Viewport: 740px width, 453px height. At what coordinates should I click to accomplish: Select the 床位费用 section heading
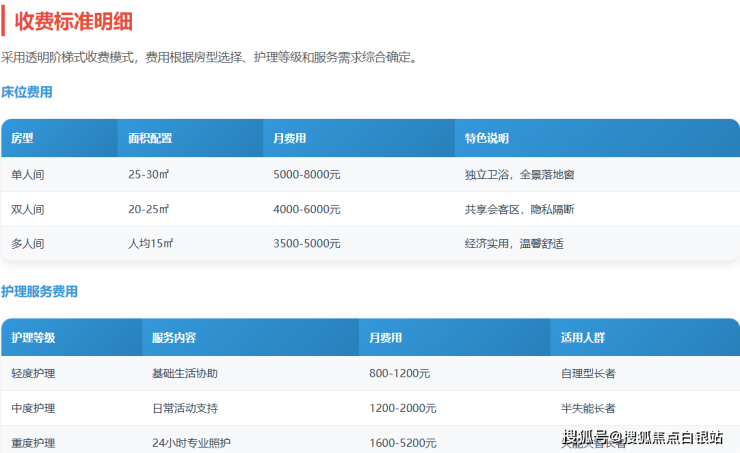click(x=27, y=92)
